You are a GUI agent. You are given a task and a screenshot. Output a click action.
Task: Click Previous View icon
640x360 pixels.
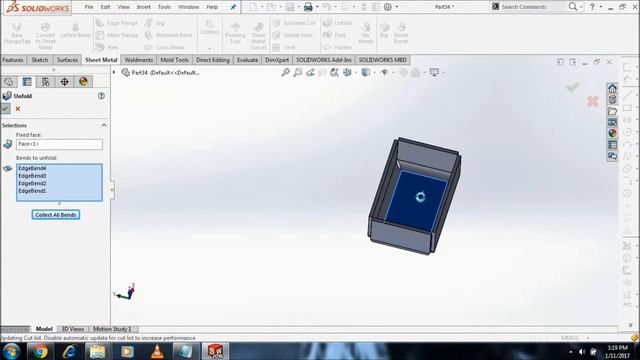(310, 73)
